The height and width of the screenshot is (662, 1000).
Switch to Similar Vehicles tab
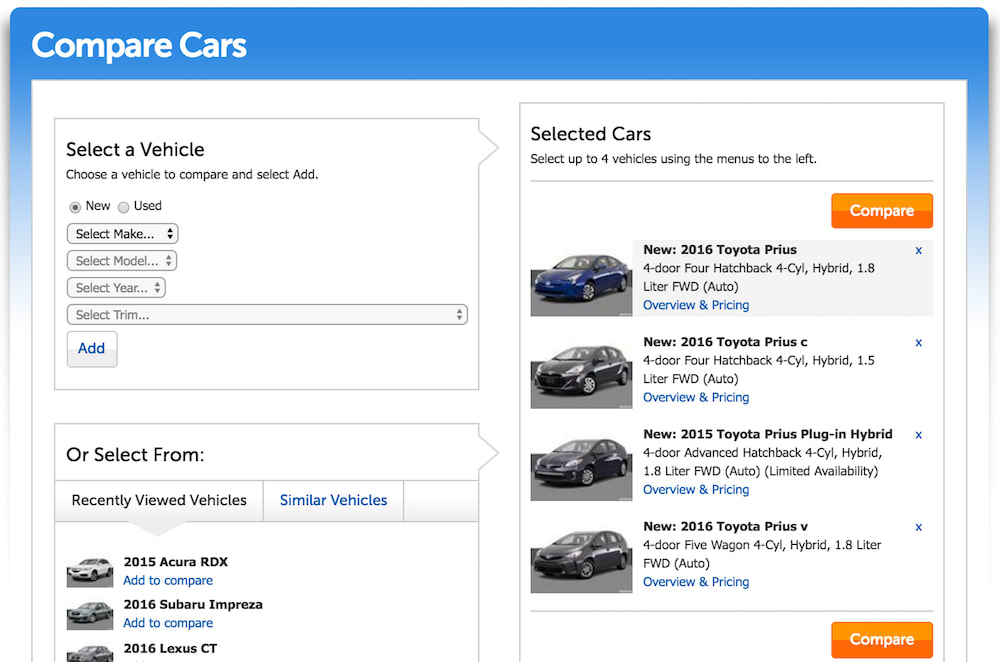pos(334,501)
